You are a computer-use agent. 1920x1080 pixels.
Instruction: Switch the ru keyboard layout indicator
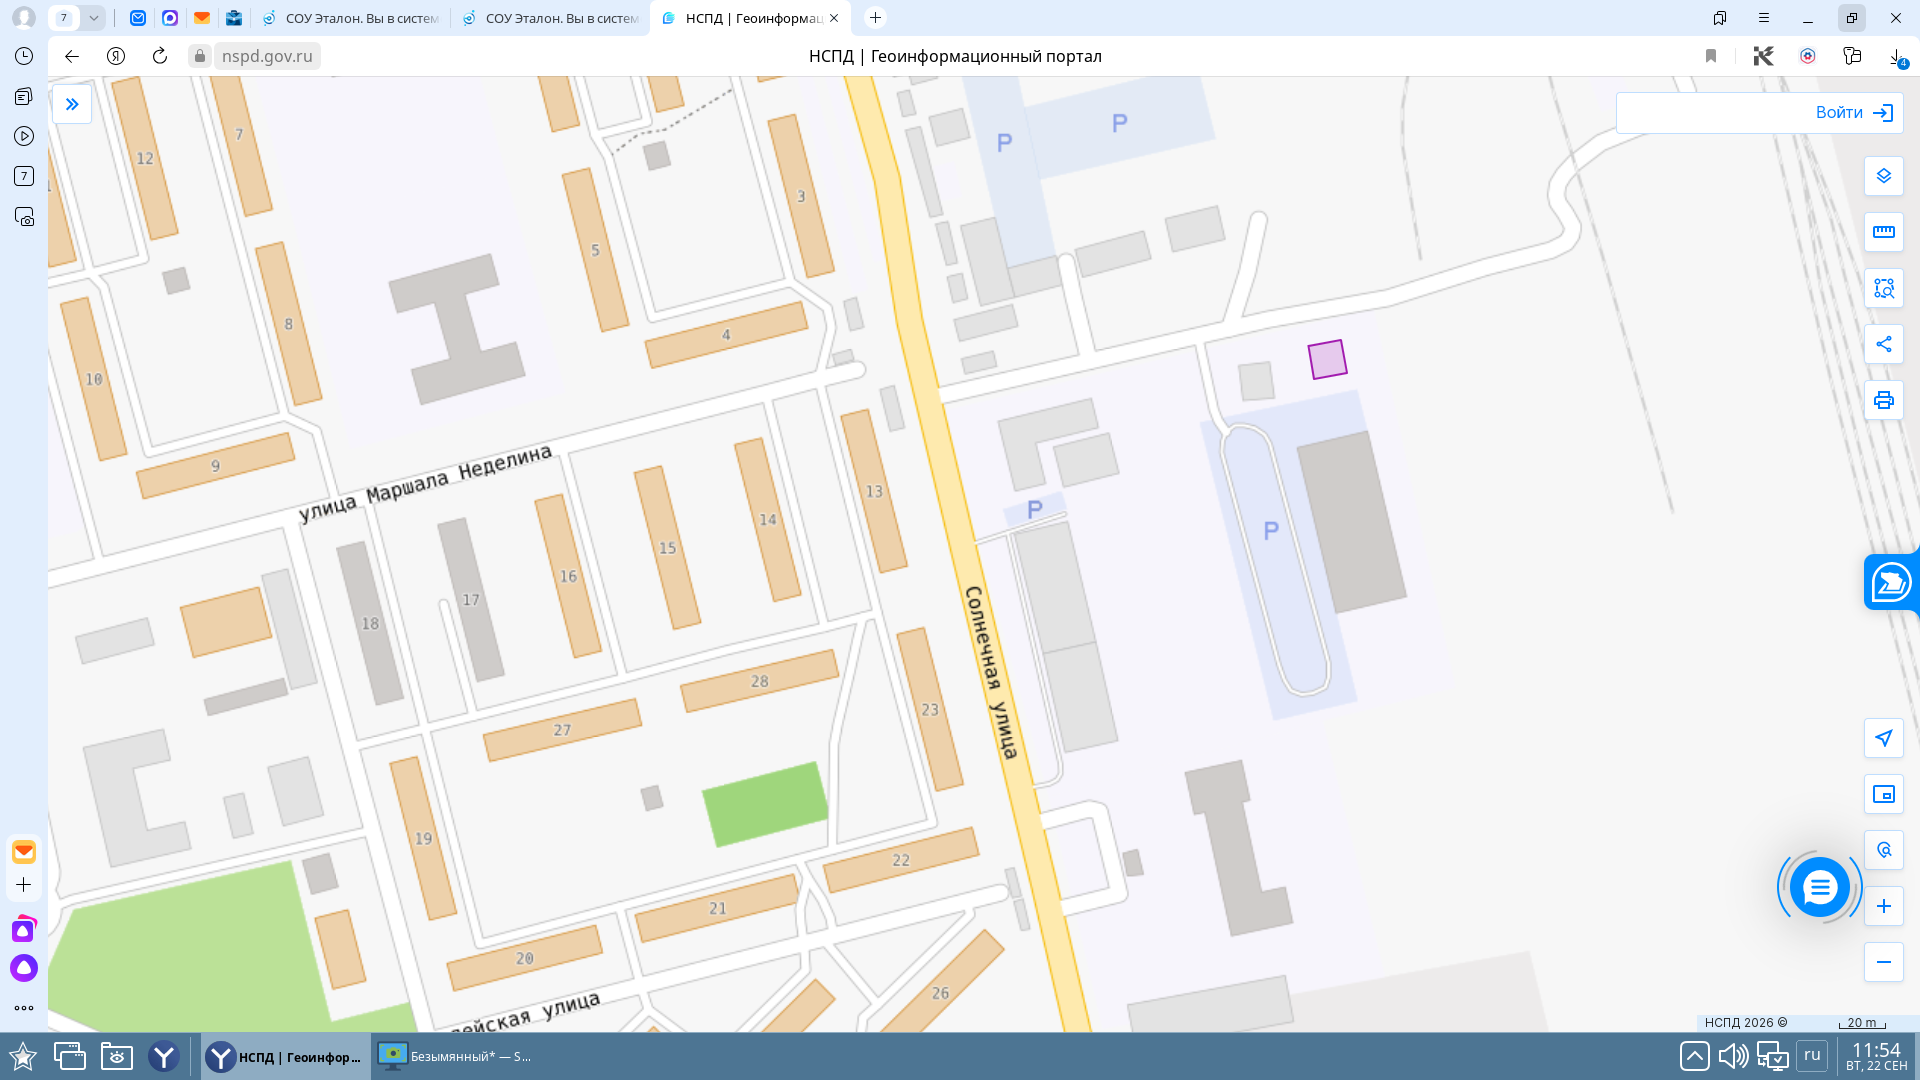click(x=1812, y=1055)
